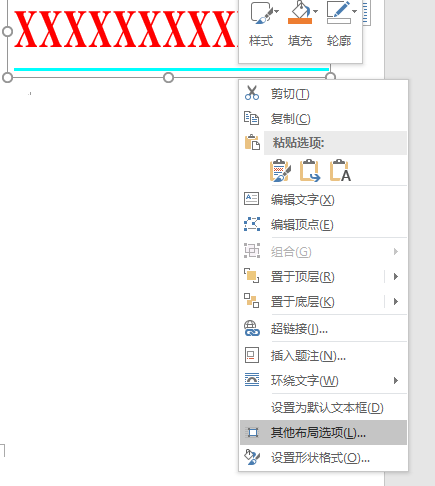Image resolution: width=435 pixels, height=486 pixels.
Task: Click the 复制 copy icon
Action: click(251, 118)
